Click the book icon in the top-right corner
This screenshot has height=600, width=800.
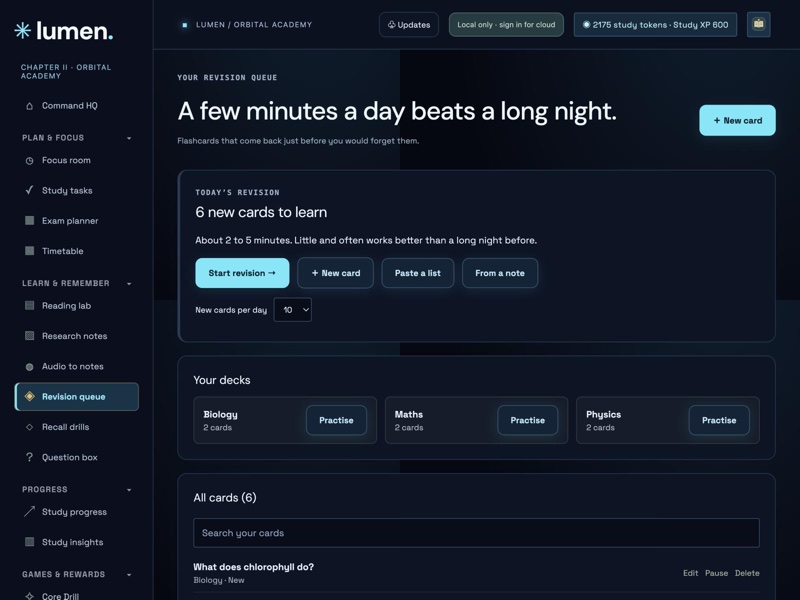pyautogui.click(x=759, y=24)
